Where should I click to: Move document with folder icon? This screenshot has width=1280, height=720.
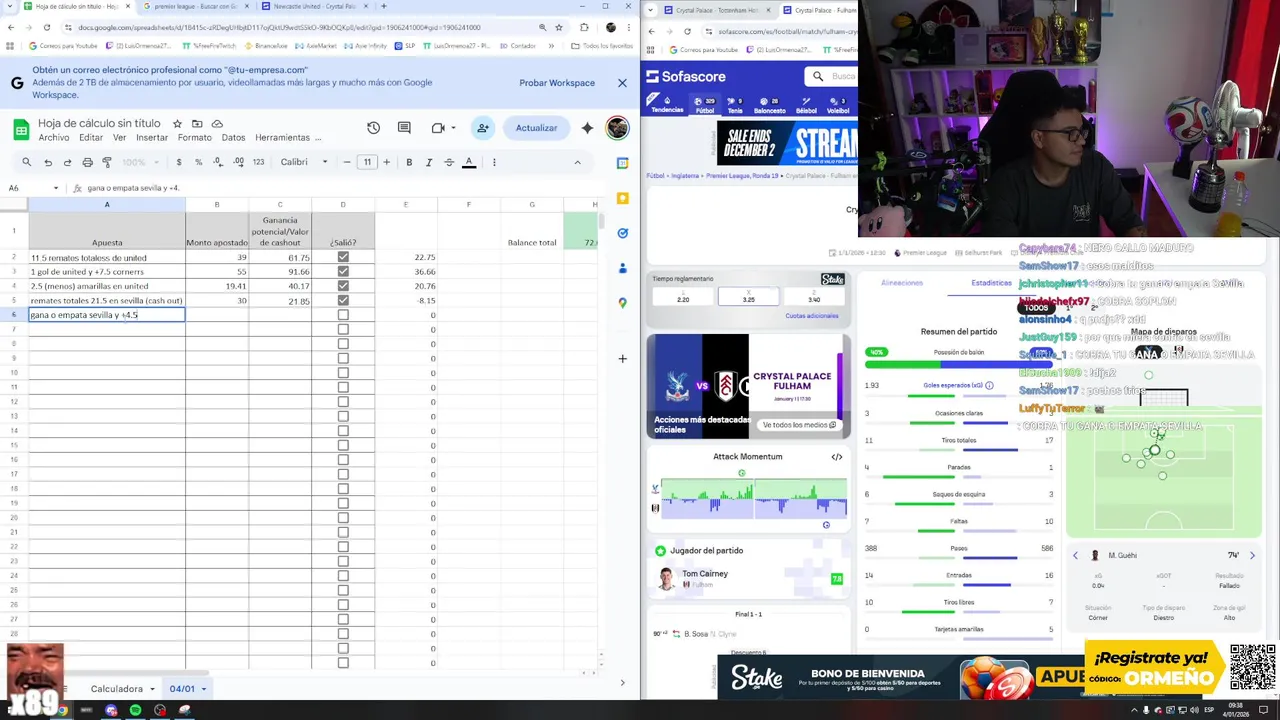coord(197,124)
